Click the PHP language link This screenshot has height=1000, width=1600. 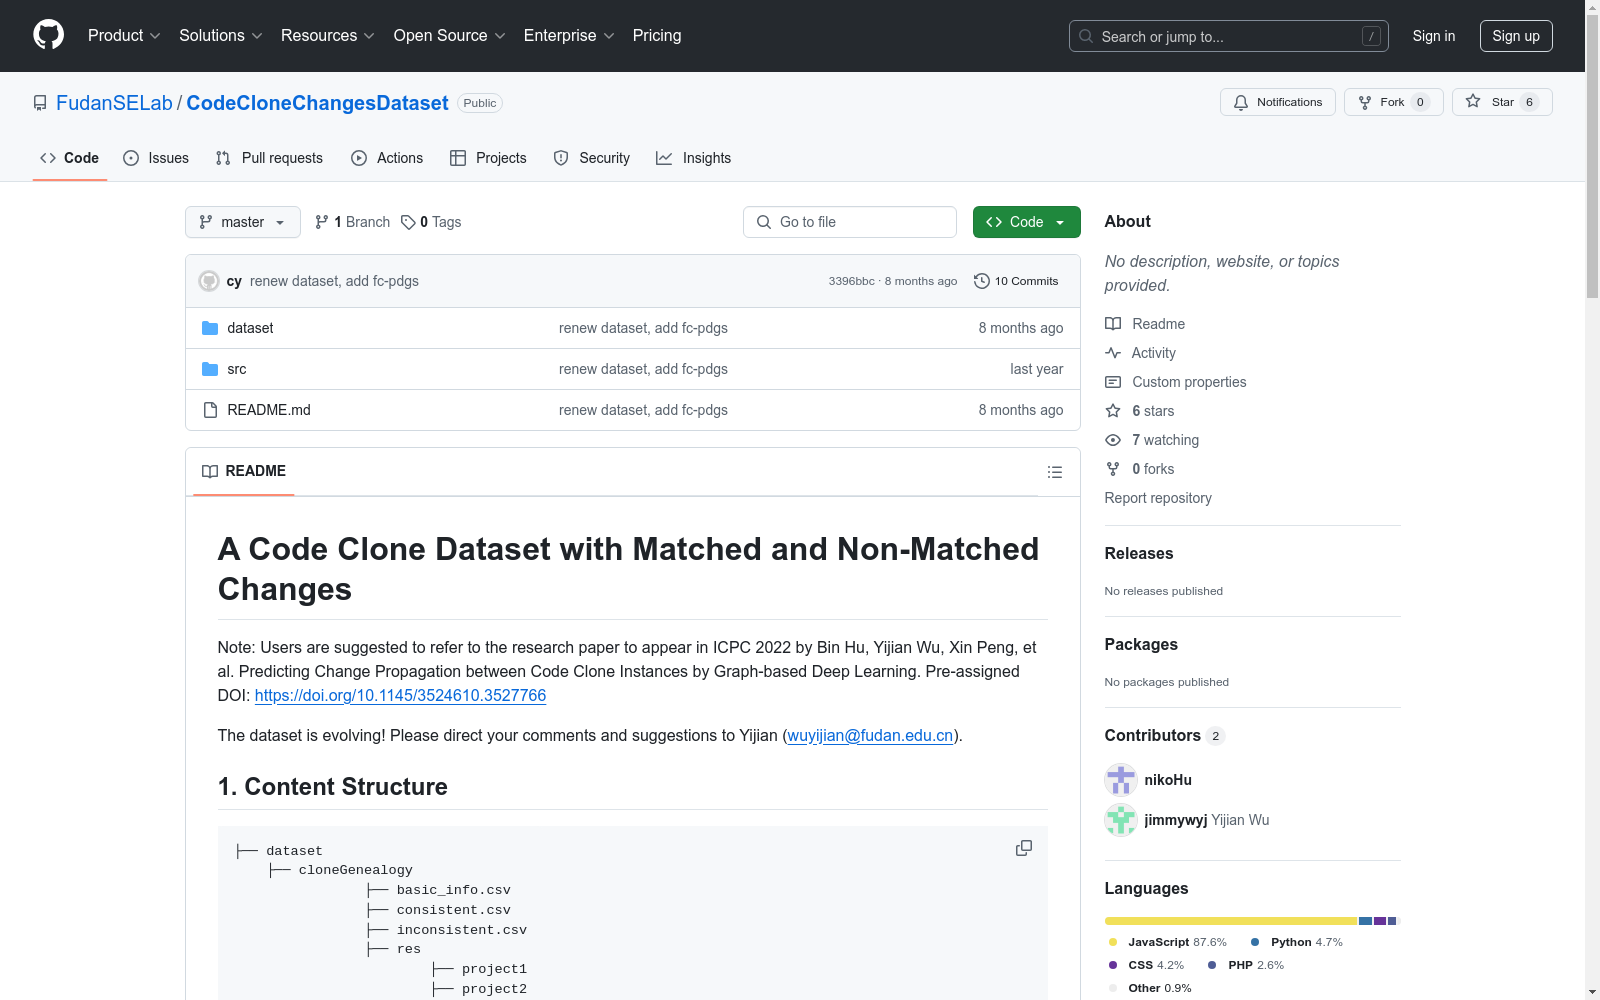tap(1246, 965)
